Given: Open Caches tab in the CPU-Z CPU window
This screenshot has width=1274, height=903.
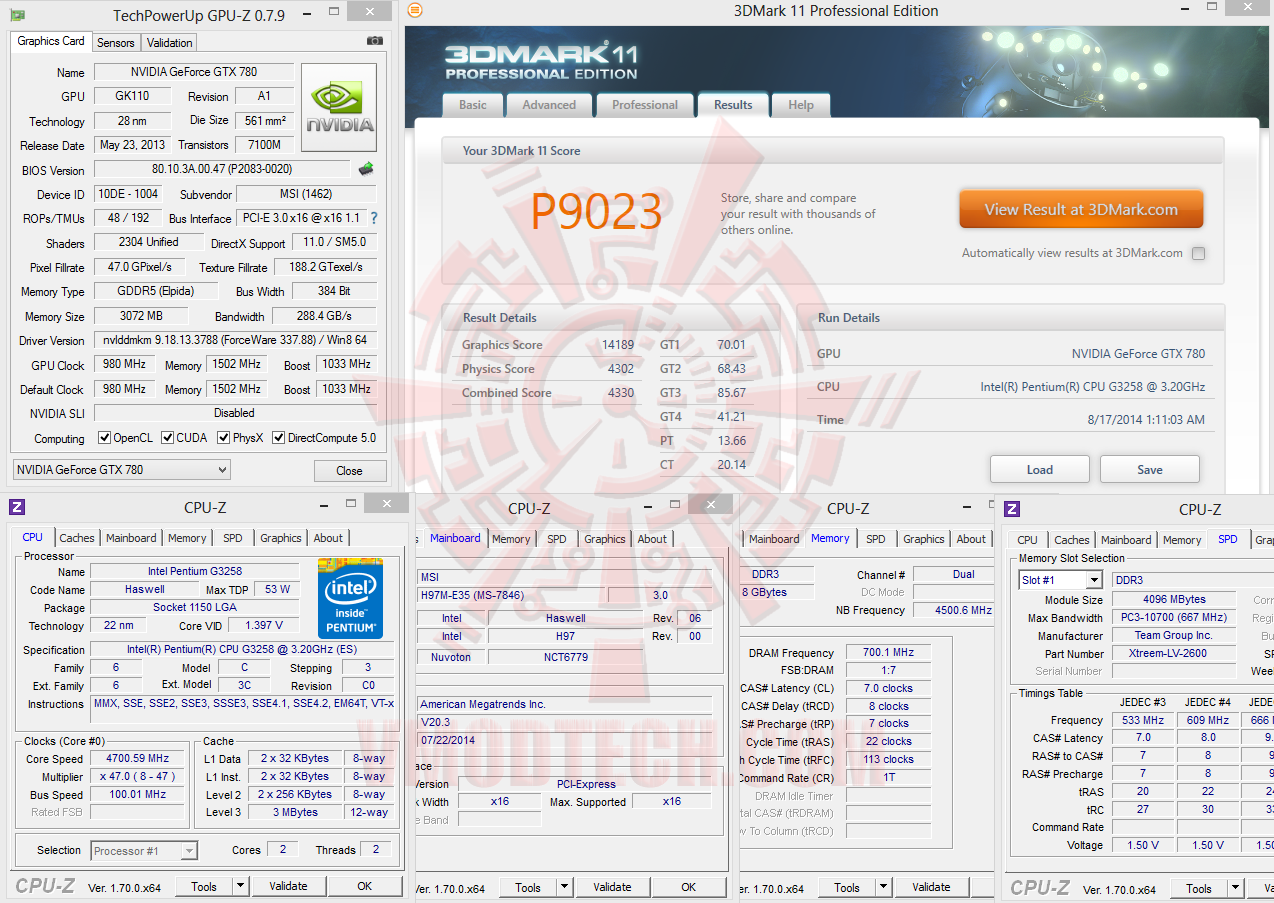Looking at the screenshot, I should pyautogui.click(x=77, y=538).
